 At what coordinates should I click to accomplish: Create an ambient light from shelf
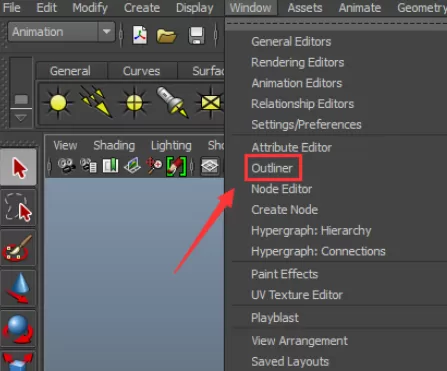tap(58, 103)
